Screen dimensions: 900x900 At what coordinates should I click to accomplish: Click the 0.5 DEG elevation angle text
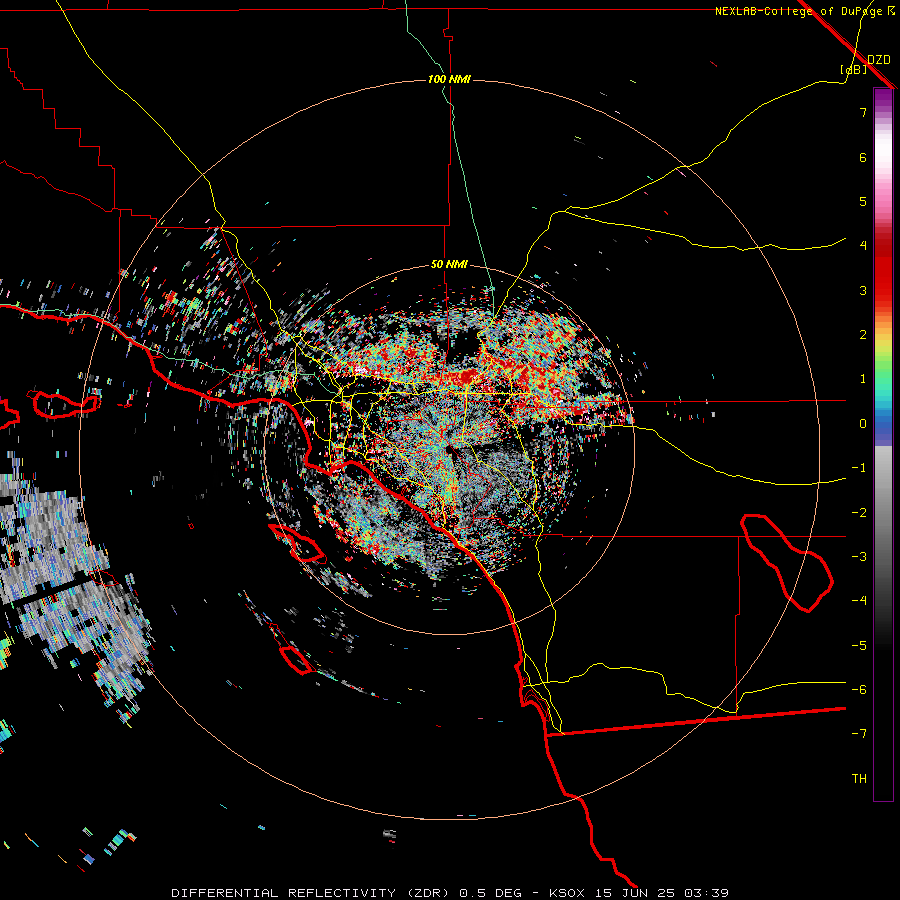point(490,893)
